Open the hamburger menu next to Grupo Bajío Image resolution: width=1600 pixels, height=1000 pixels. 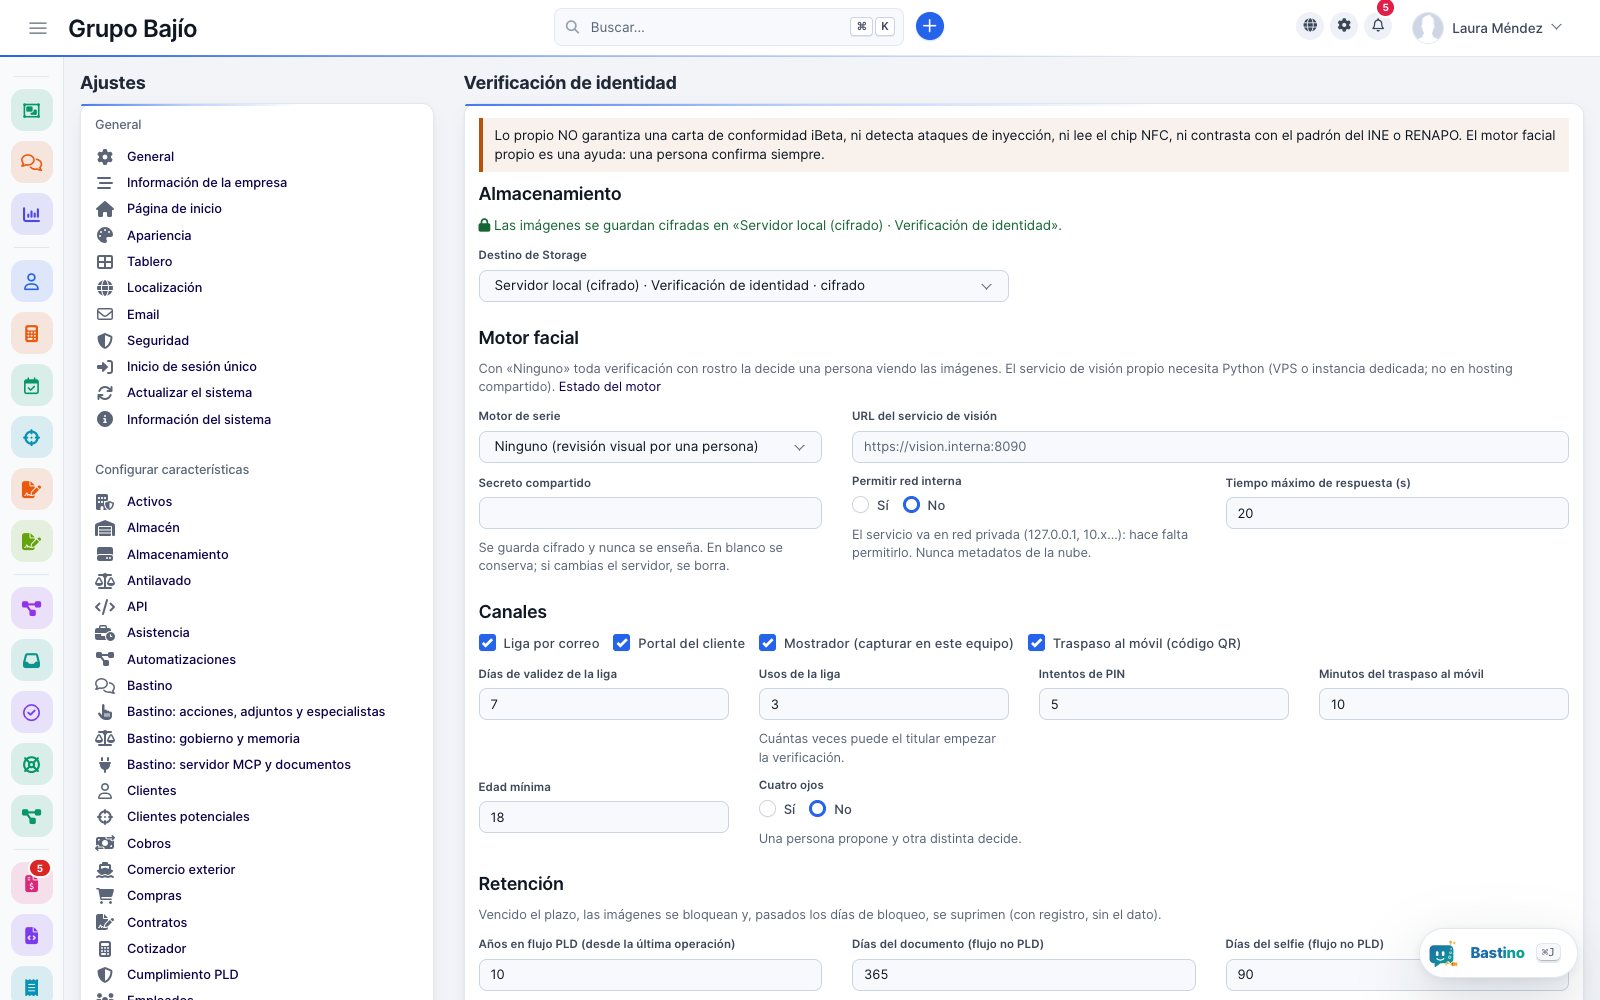click(38, 28)
